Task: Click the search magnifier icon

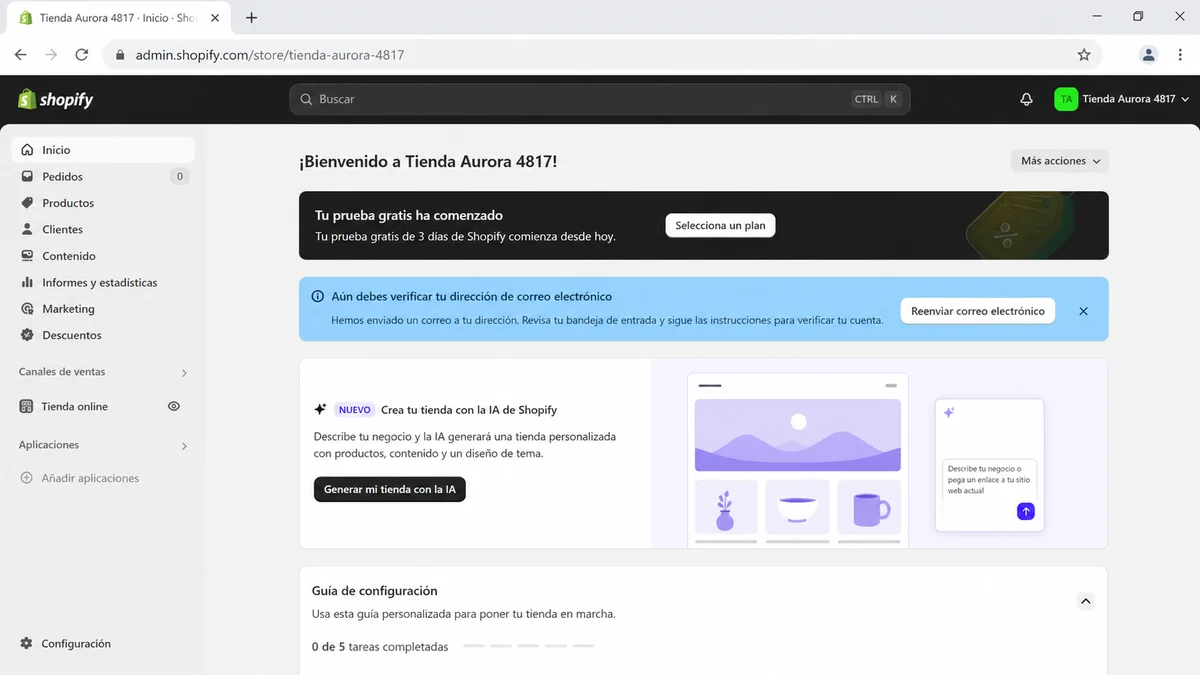Action: click(x=307, y=99)
